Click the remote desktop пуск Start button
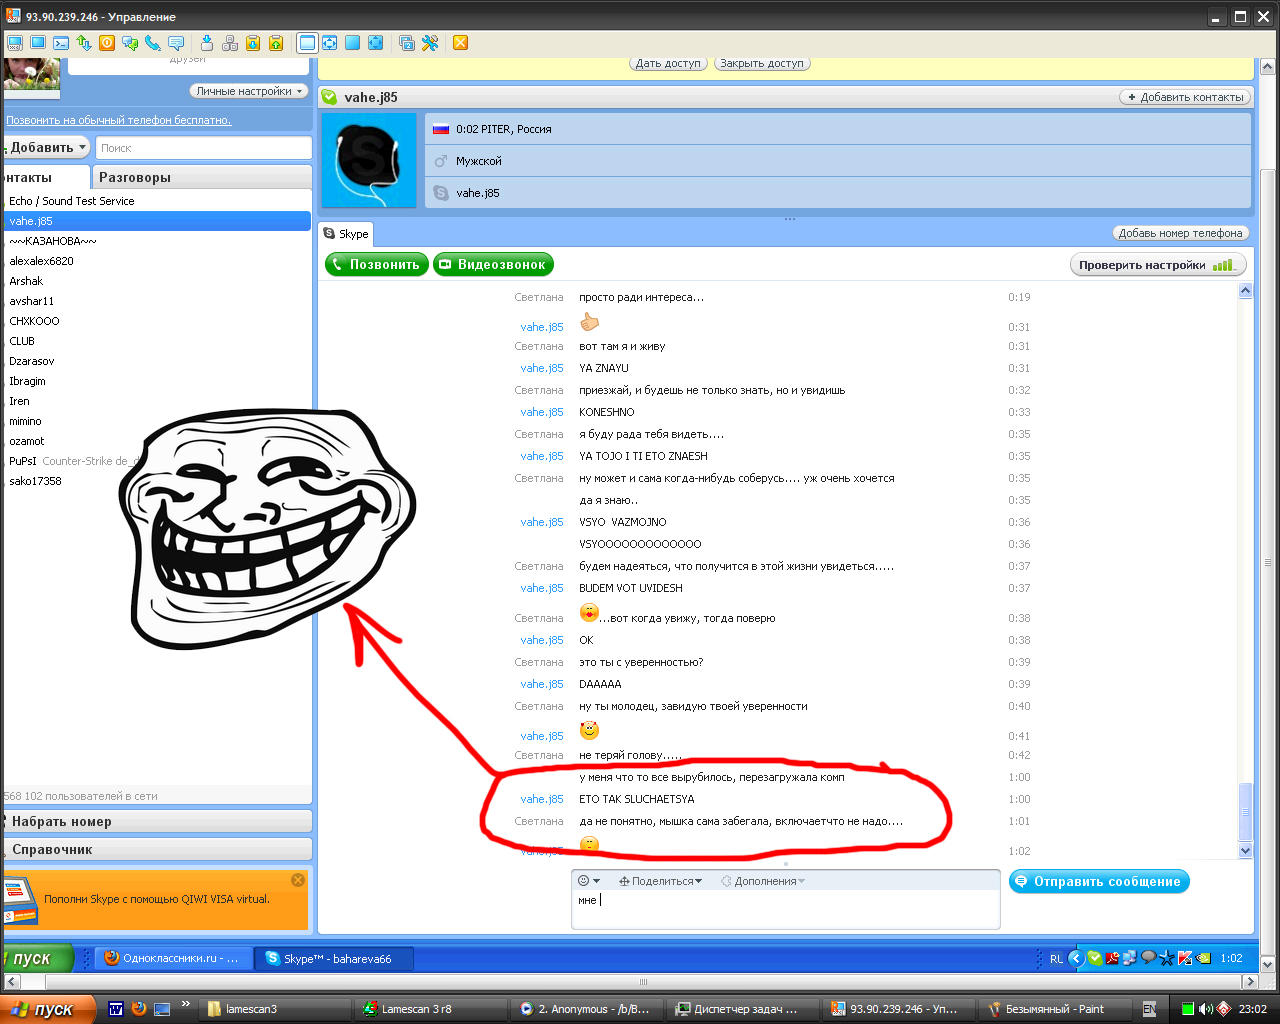1280x1024 pixels. point(37,958)
